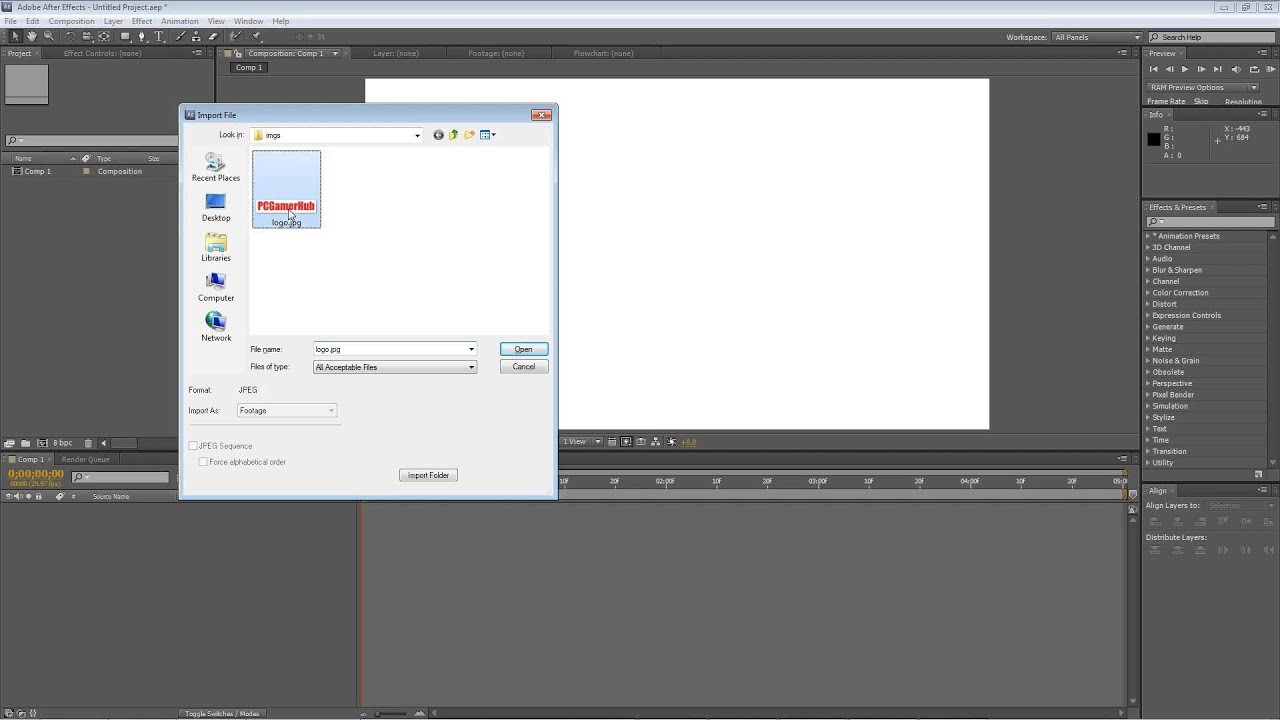The height and width of the screenshot is (720, 1280).
Task: Open the Effect menu
Action: tap(142, 21)
